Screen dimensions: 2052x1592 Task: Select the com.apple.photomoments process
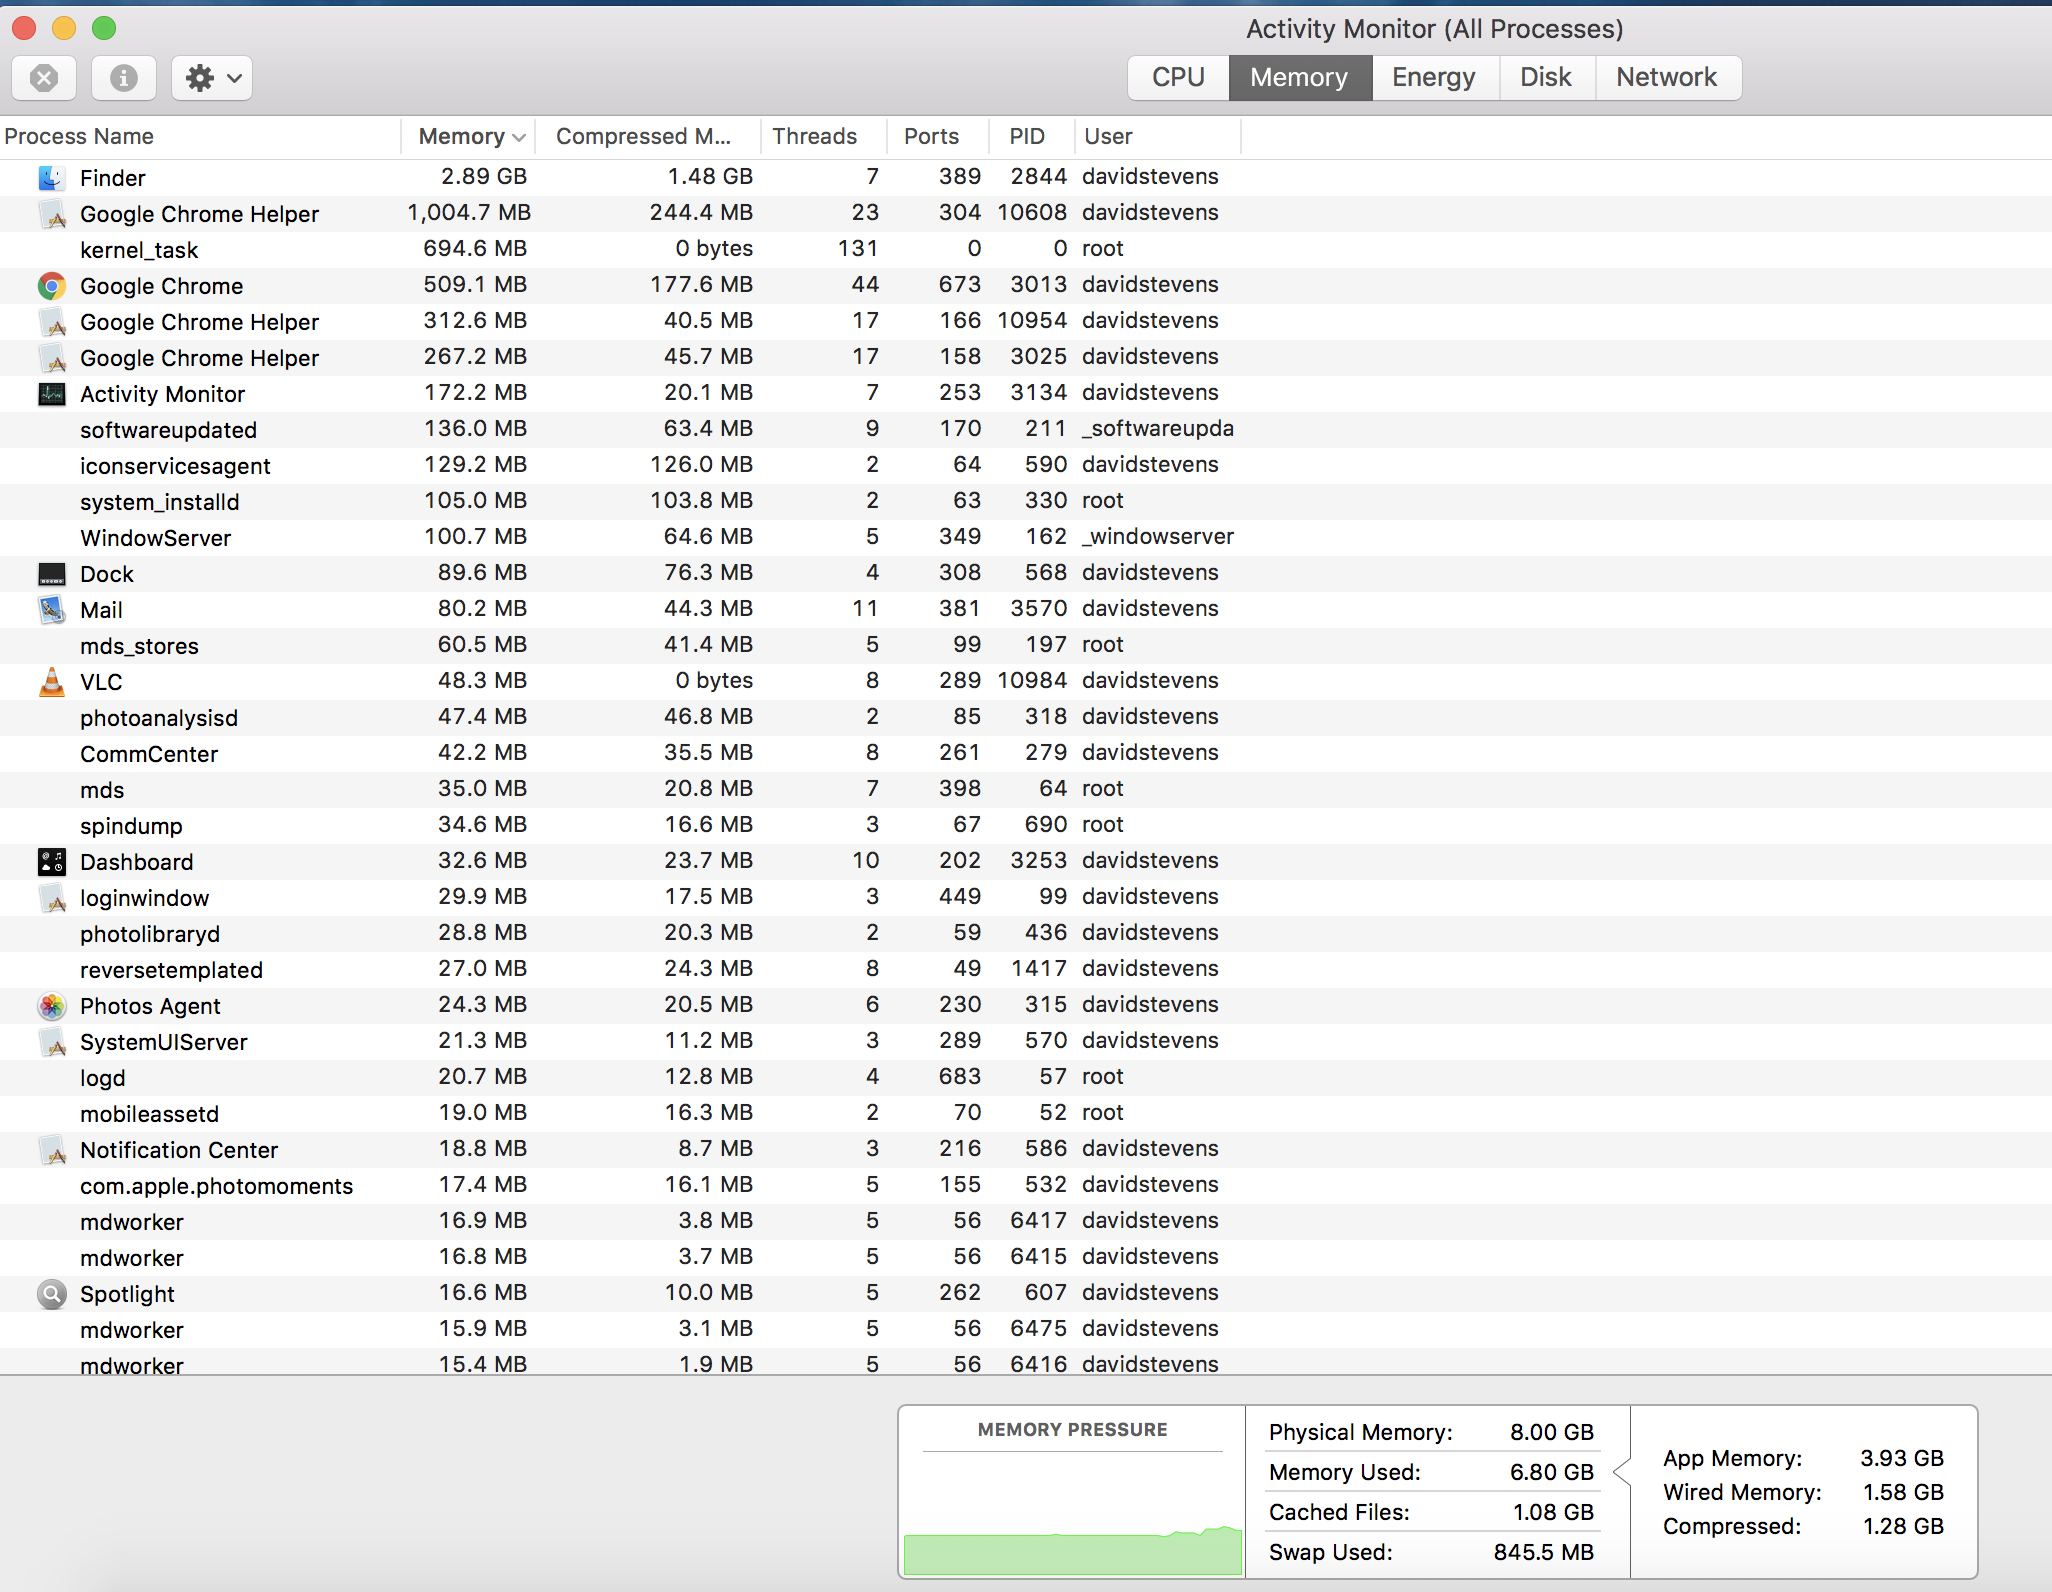1026,1185
